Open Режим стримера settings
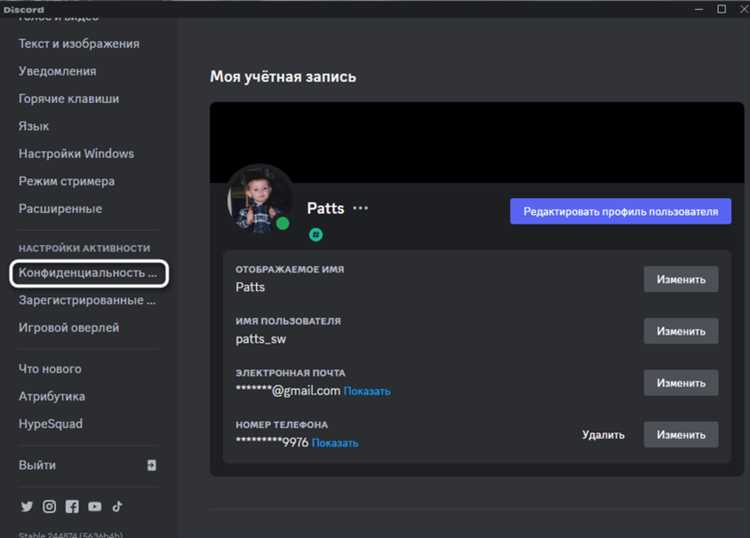This screenshot has width=750, height=538. pyautogui.click(x=66, y=181)
